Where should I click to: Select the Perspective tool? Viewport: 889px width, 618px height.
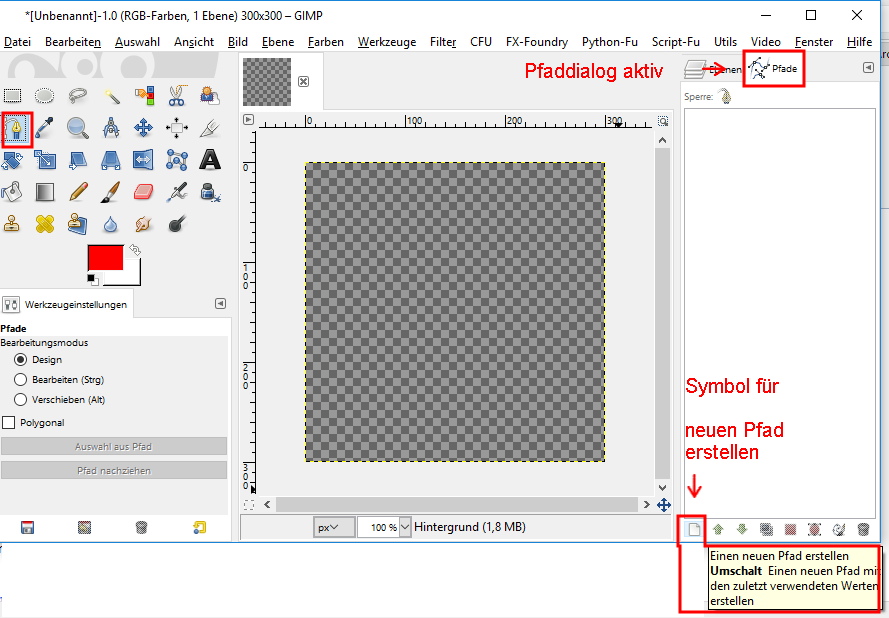111,160
